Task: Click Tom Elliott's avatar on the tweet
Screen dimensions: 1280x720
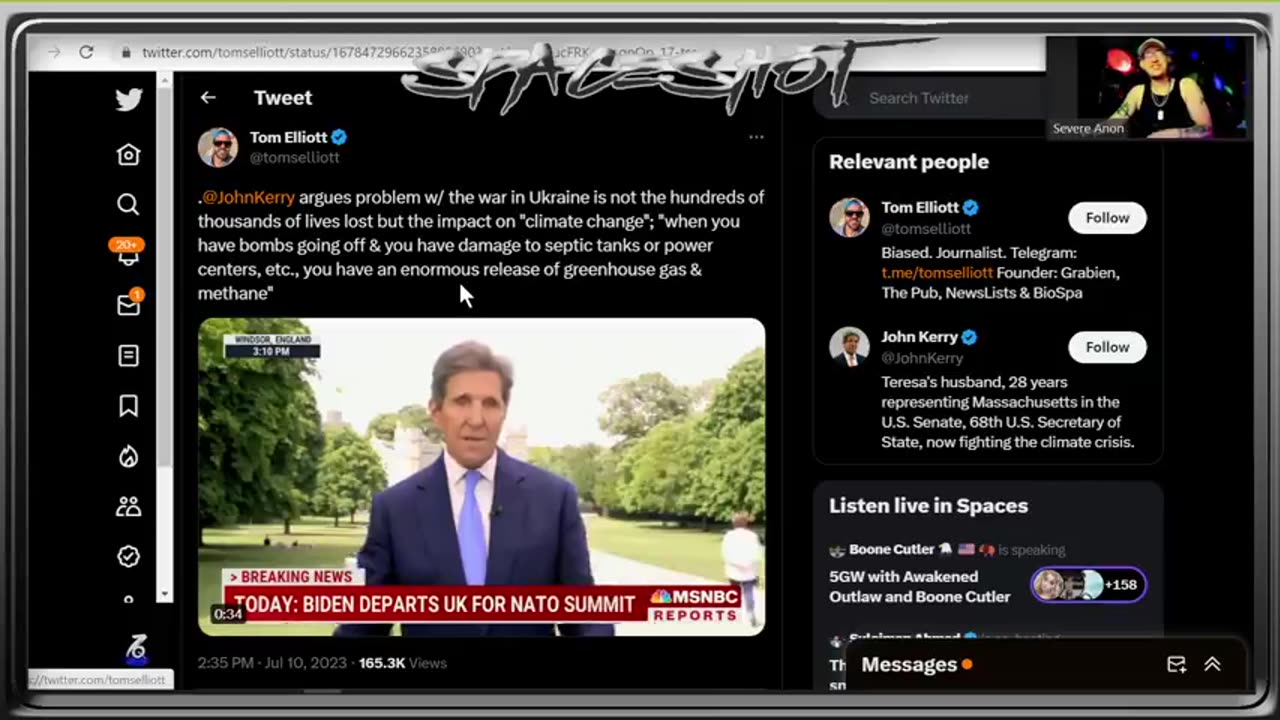Action: 217,147
